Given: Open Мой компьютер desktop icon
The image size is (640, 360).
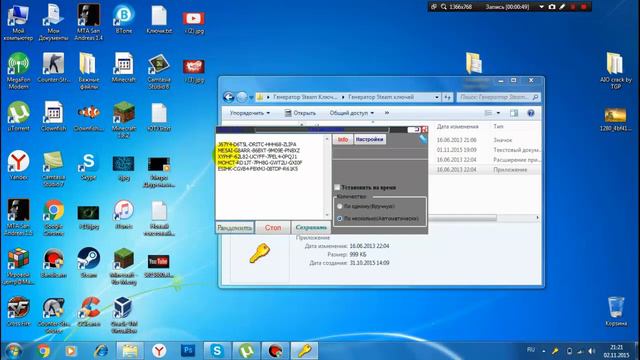Looking at the screenshot, I should [18, 23].
